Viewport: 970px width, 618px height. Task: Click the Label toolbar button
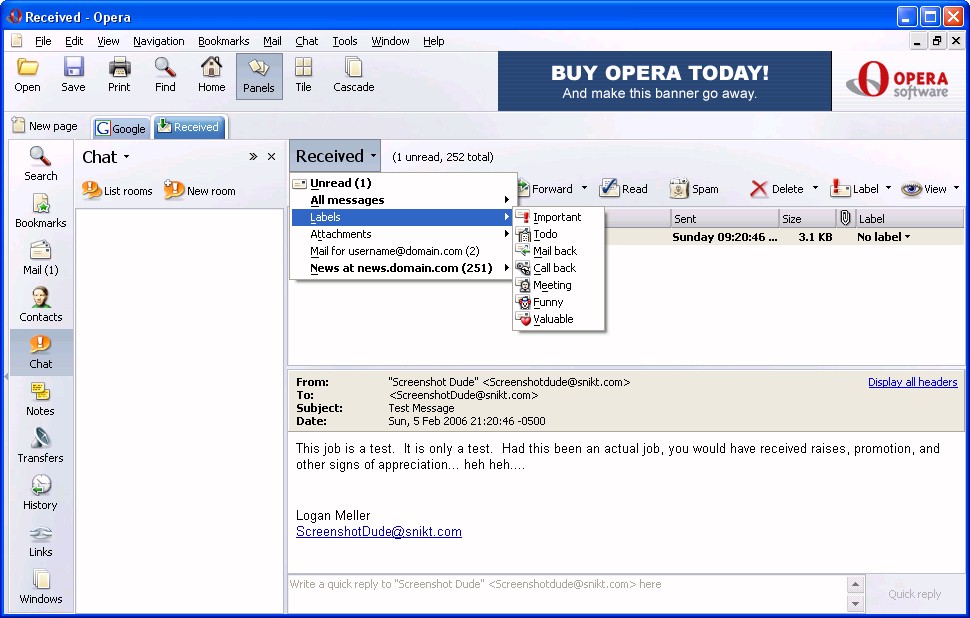854,189
